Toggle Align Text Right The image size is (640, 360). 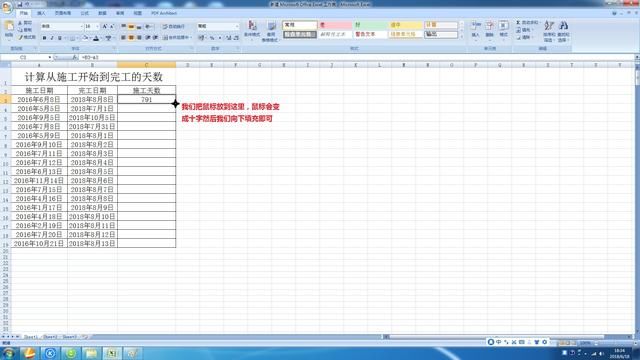pos(139,38)
